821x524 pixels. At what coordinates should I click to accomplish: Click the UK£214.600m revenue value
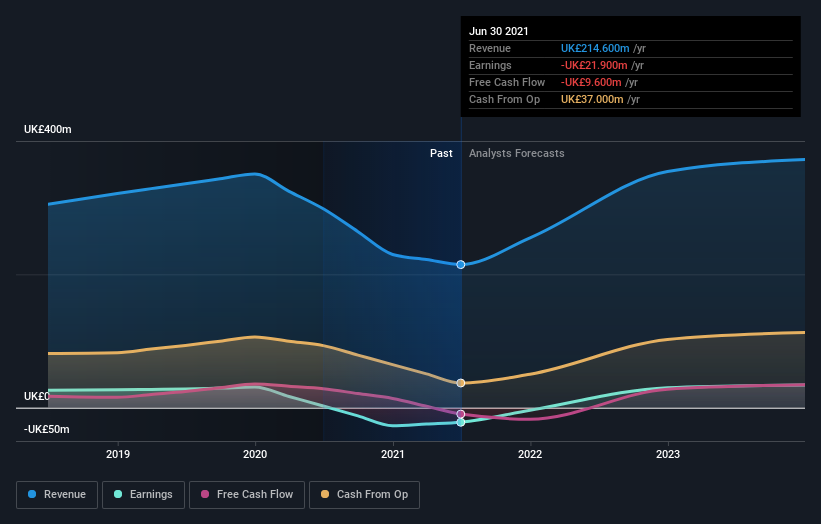[x=595, y=48]
